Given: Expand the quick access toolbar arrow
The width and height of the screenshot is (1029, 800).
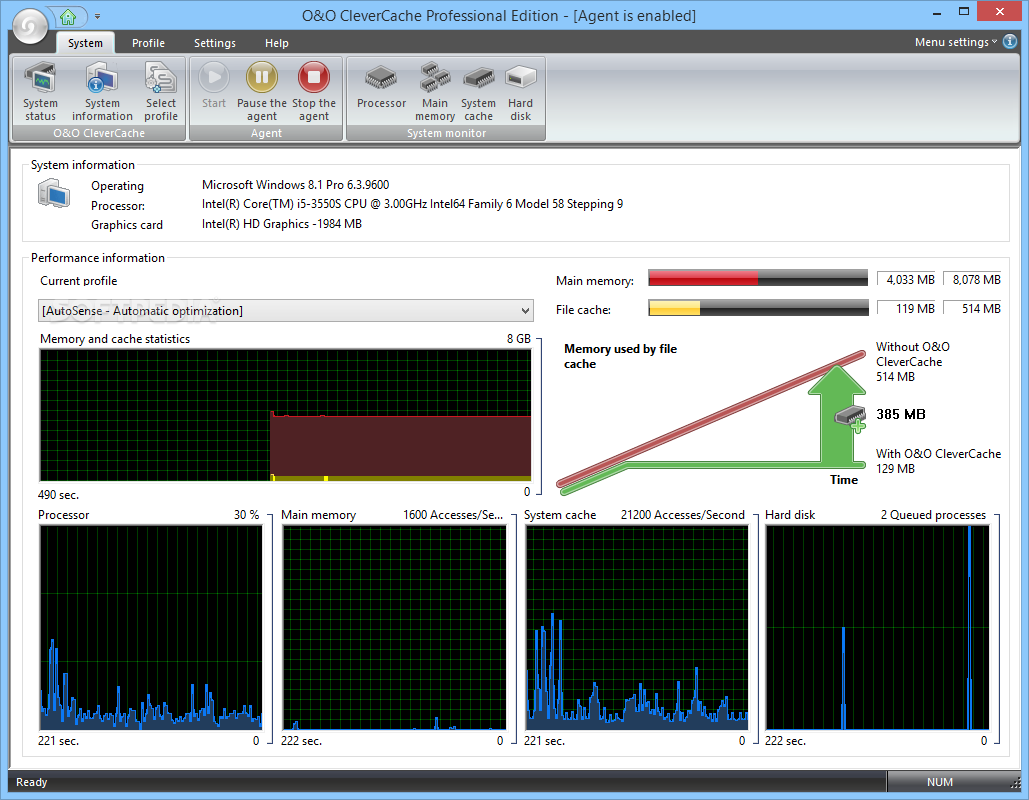Looking at the screenshot, I should pos(97,16).
